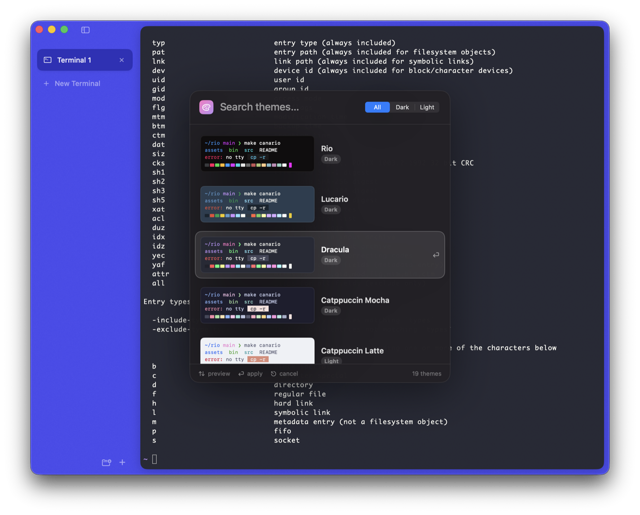Click the 'socket' line in terminal
The height and width of the screenshot is (515, 640).
[287, 440]
